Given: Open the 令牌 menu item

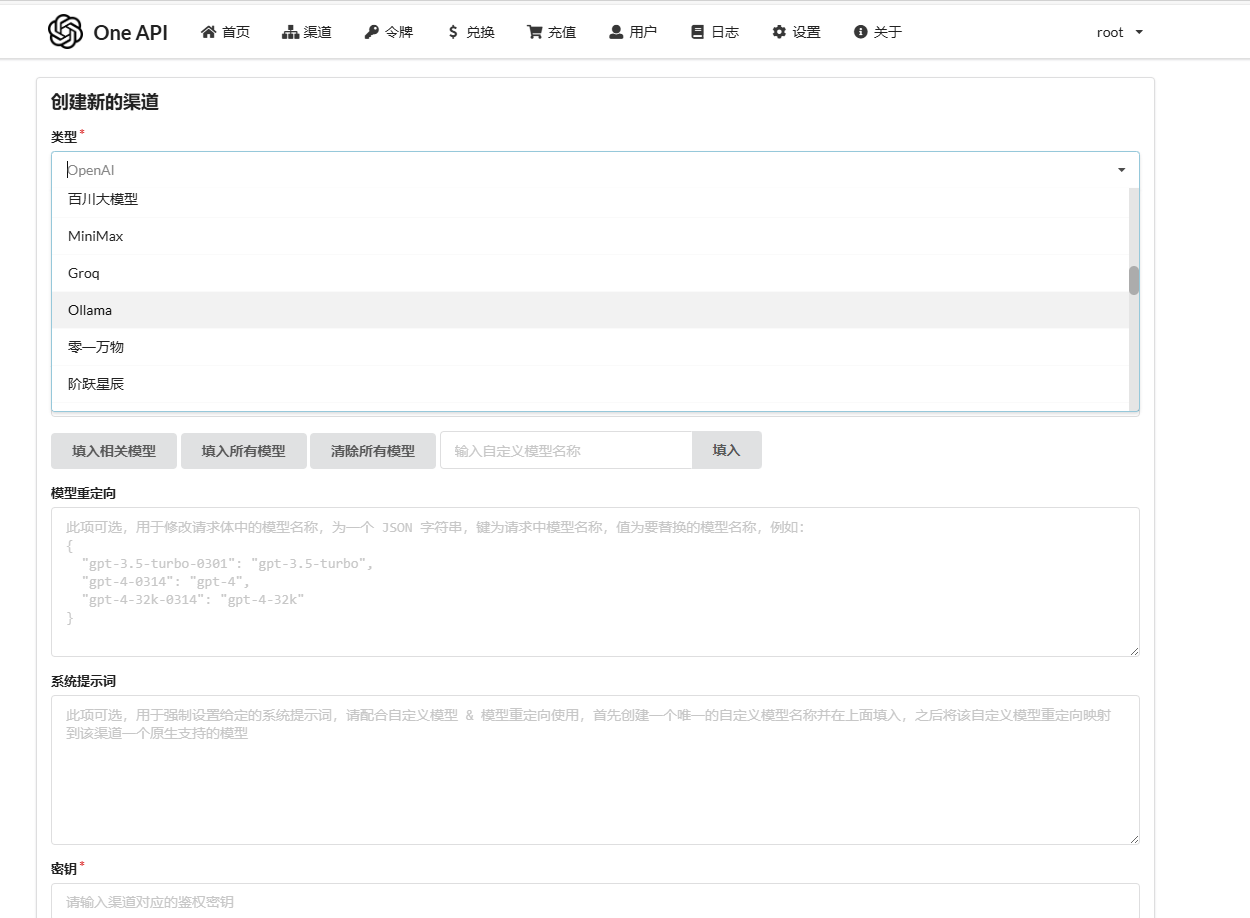Looking at the screenshot, I should (388, 32).
